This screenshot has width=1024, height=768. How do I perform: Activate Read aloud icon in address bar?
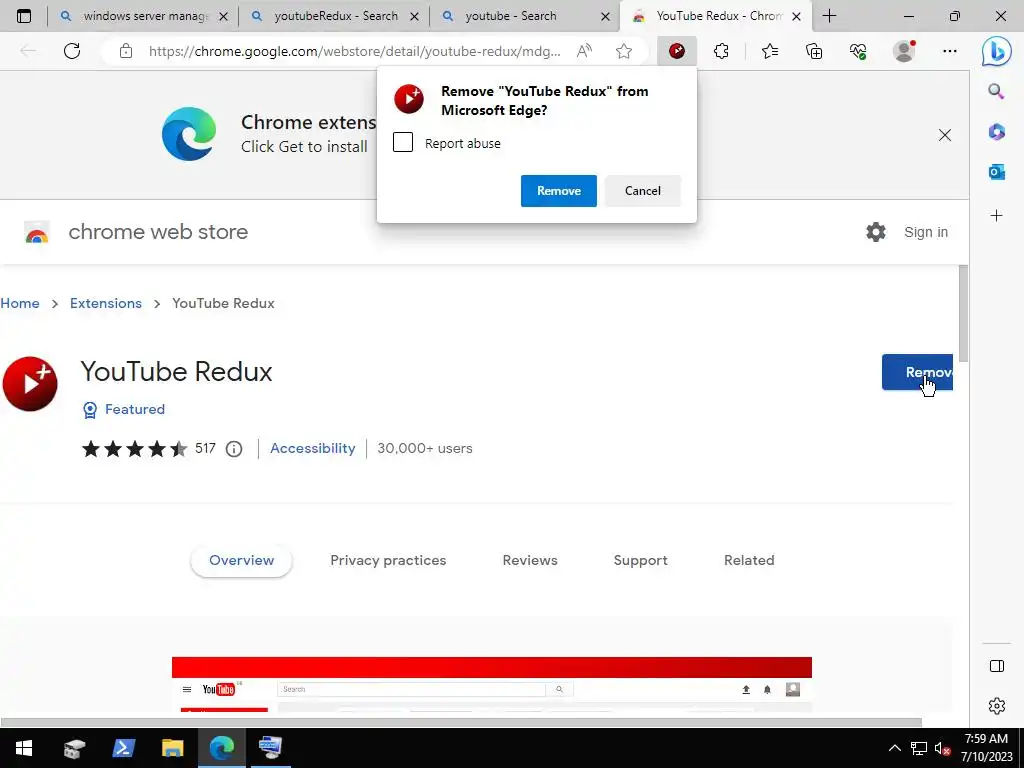(x=584, y=51)
